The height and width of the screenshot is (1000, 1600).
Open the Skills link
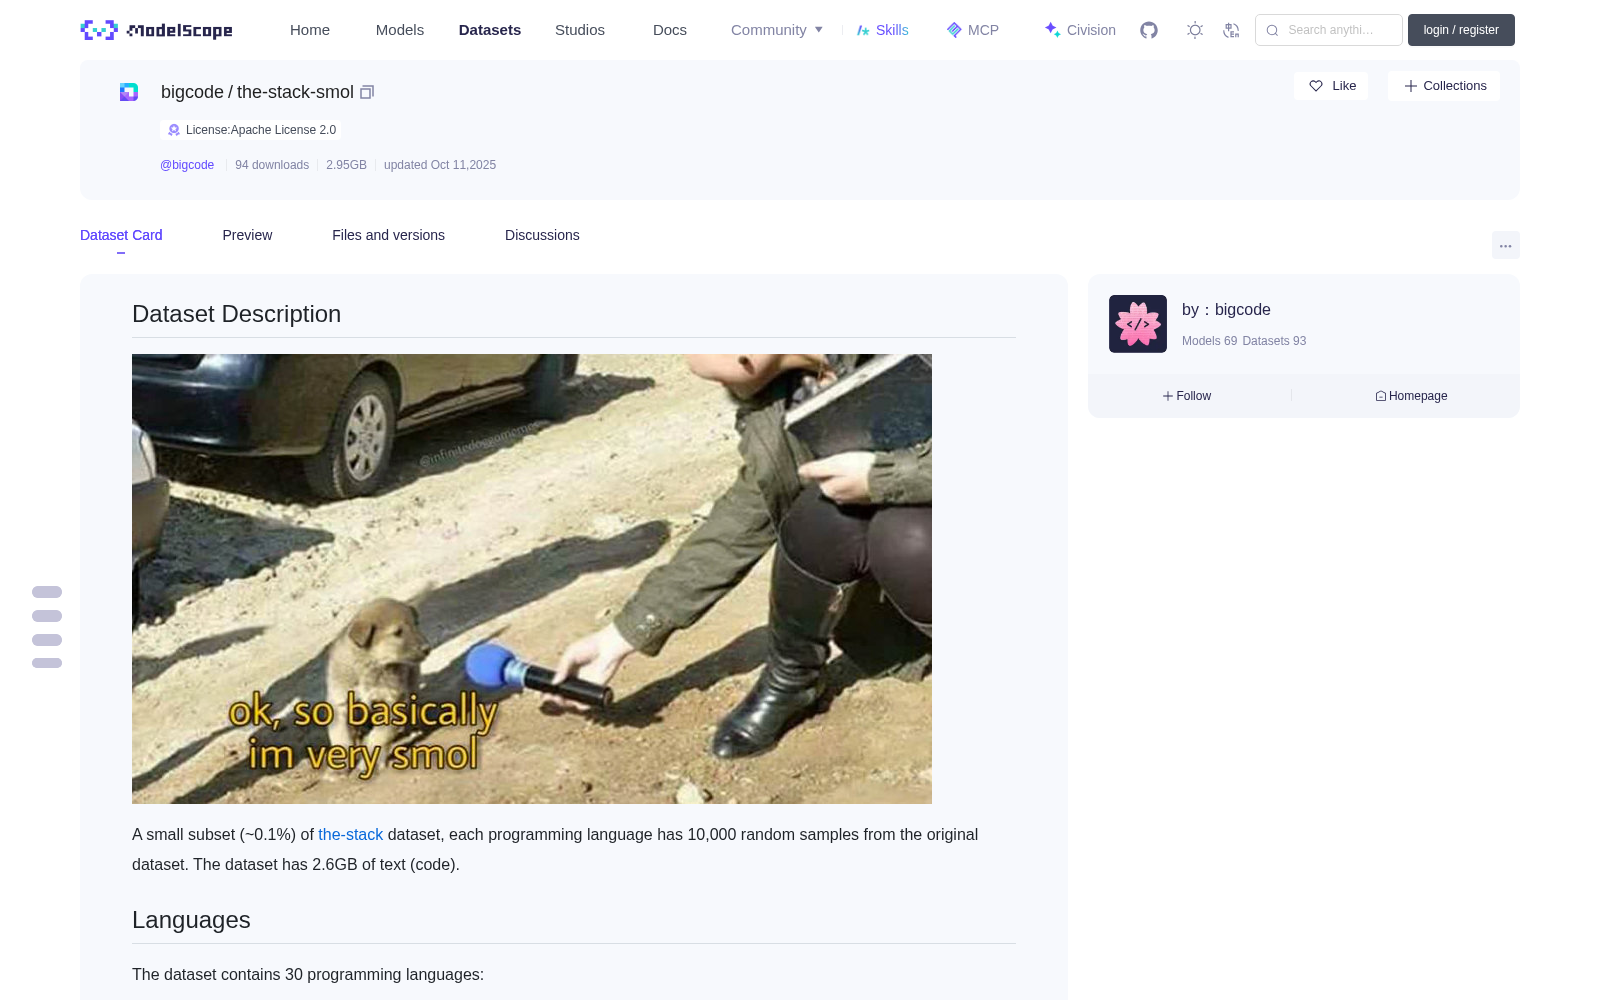coord(882,30)
